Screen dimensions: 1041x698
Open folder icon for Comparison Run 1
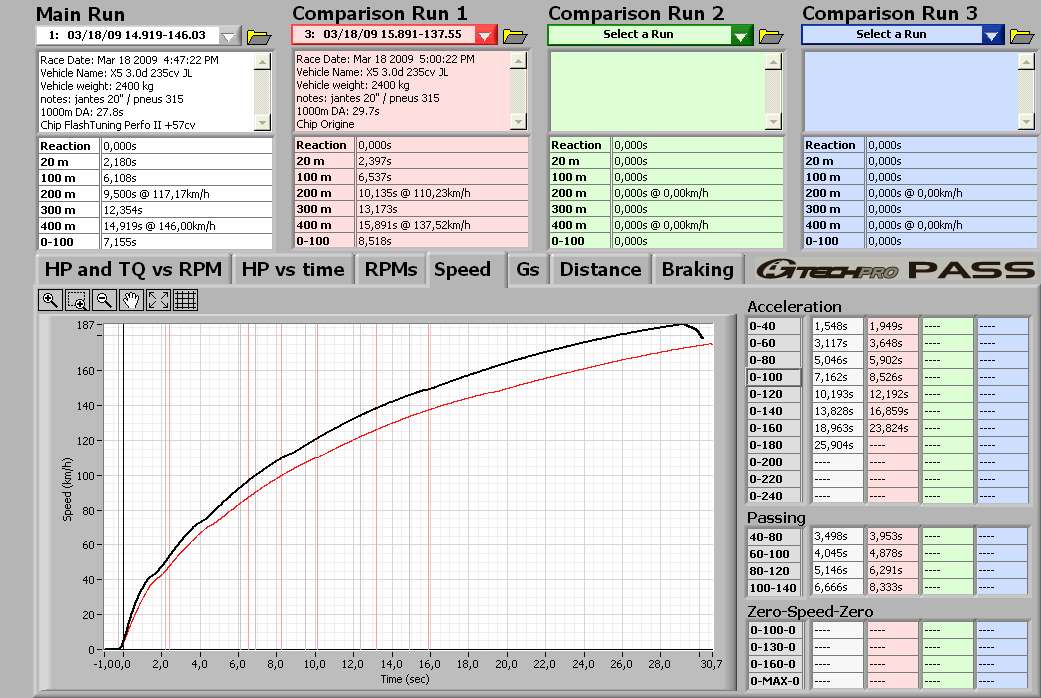tap(515, 36)
